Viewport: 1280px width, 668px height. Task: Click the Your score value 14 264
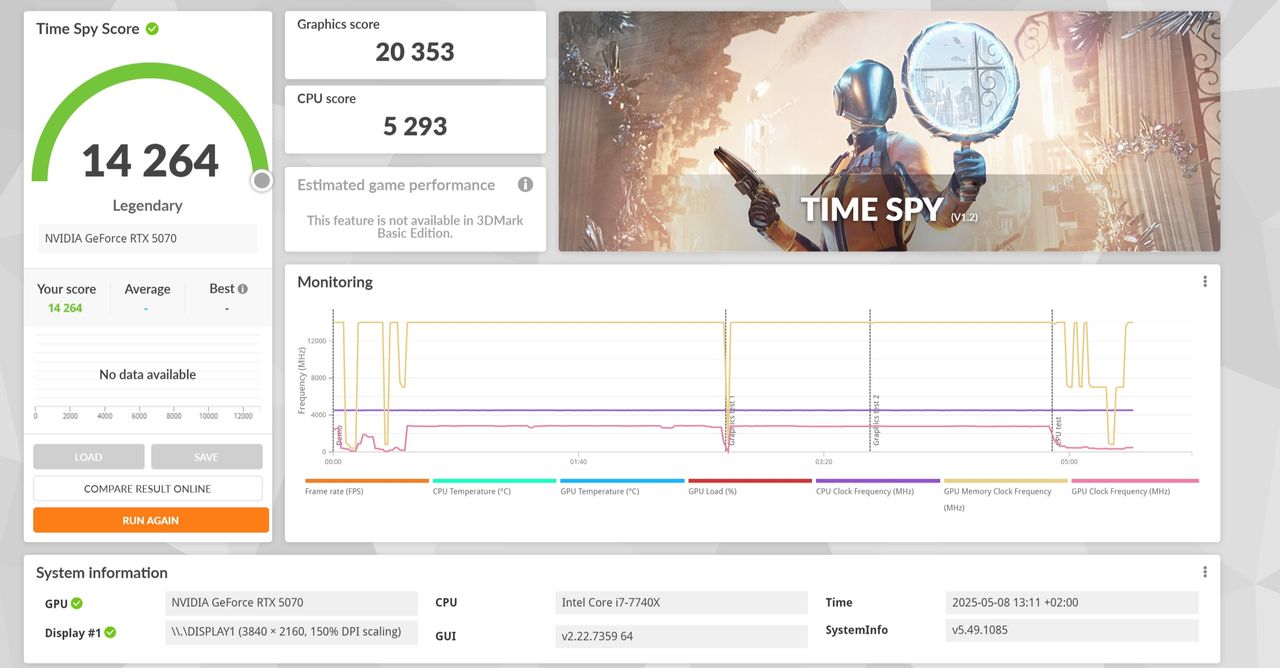(x=66, y=308)
